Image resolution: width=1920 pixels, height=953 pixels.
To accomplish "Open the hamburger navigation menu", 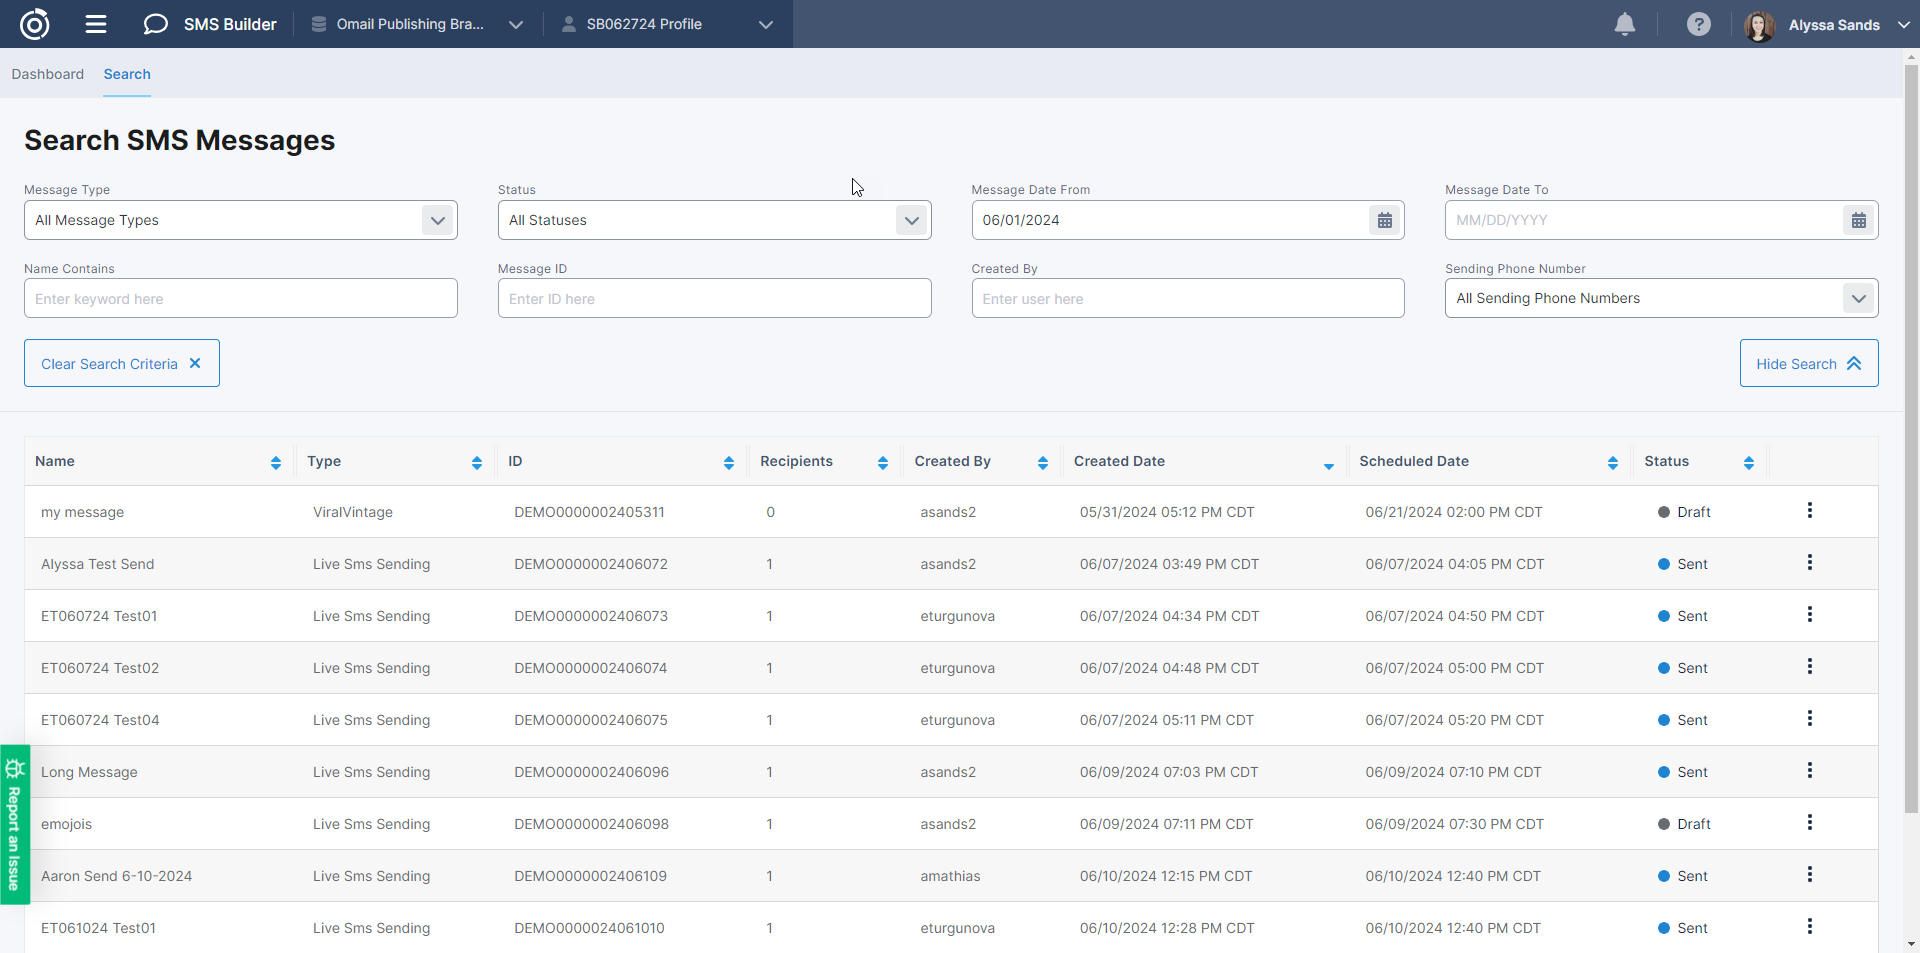I will click(96, 24).
